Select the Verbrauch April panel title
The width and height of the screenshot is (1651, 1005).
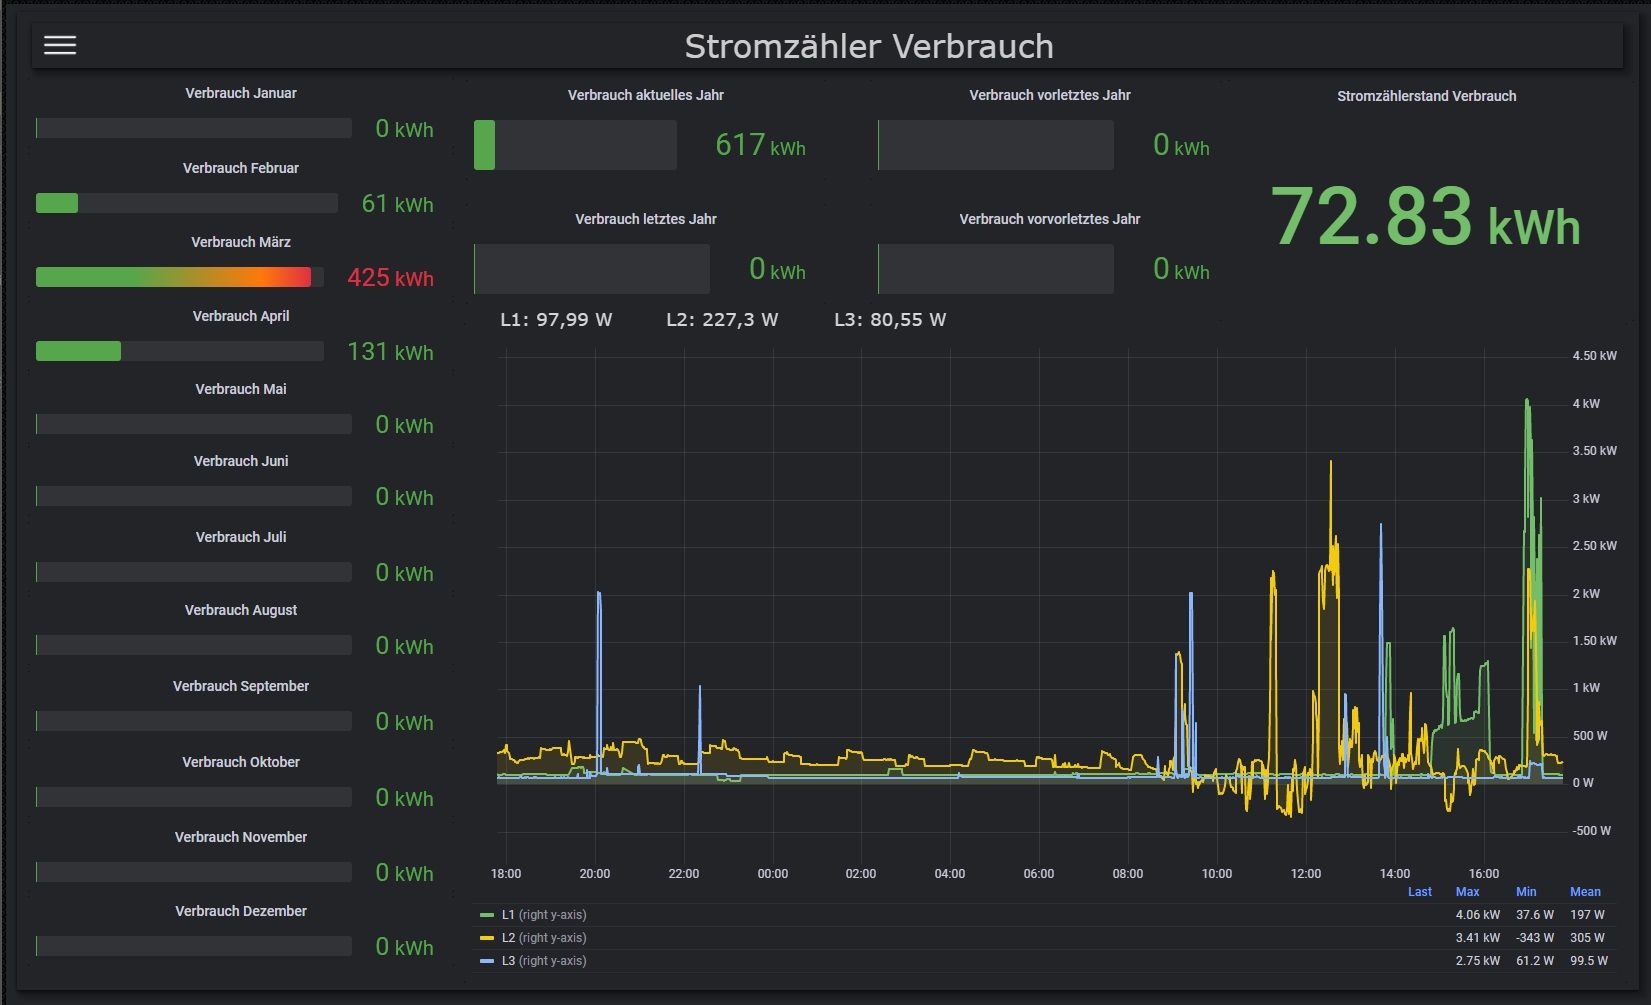pyautogui.click(x=241, y=316)
